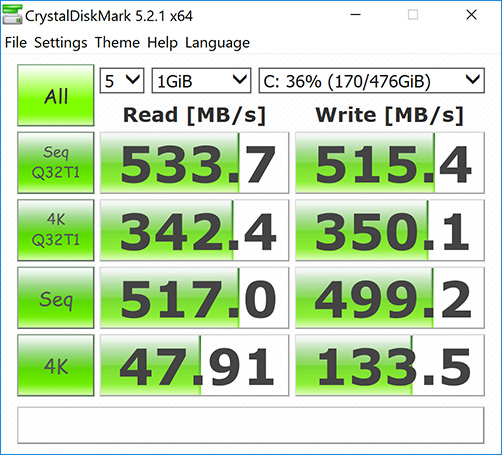Click the Seq Q32T1 read result 533.7
This screenshot has width=502, height=455.
[x=194, y=163]
